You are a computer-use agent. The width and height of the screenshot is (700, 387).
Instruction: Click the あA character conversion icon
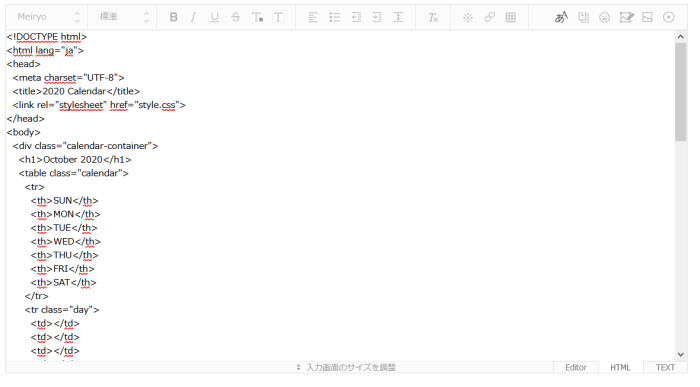tap(561, 17)
